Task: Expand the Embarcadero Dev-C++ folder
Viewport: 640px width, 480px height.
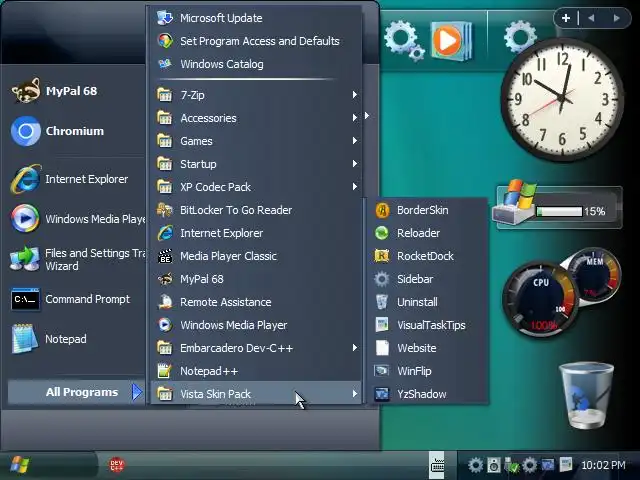Action: (256, 348)
